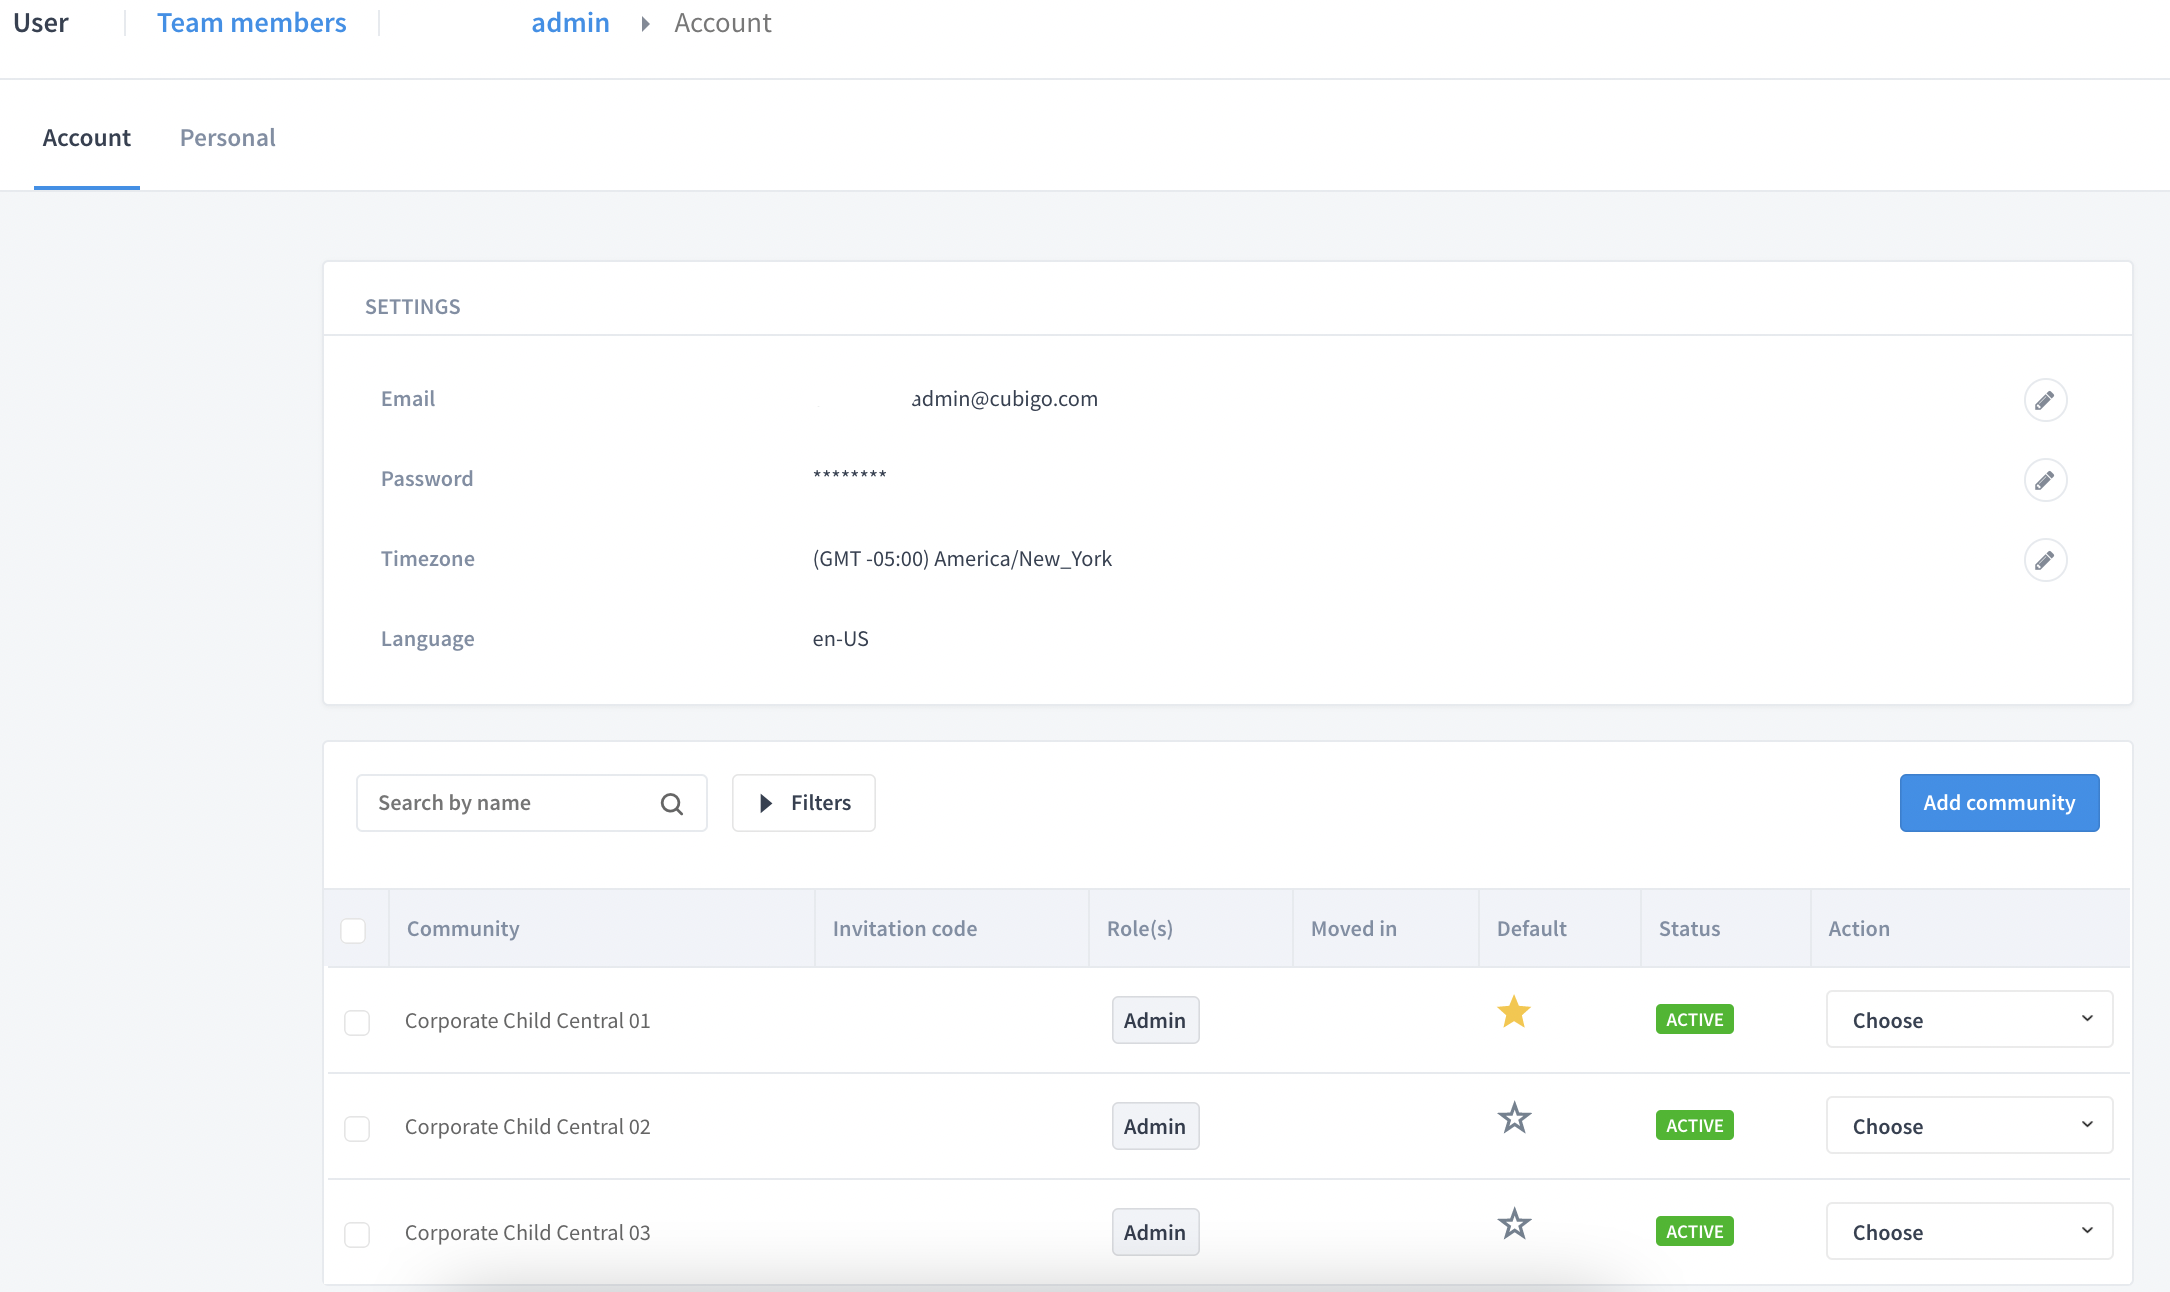Edit the Email setting pencil icon
Viewport: 2170px width, 1292px height.
(2045, 400)
